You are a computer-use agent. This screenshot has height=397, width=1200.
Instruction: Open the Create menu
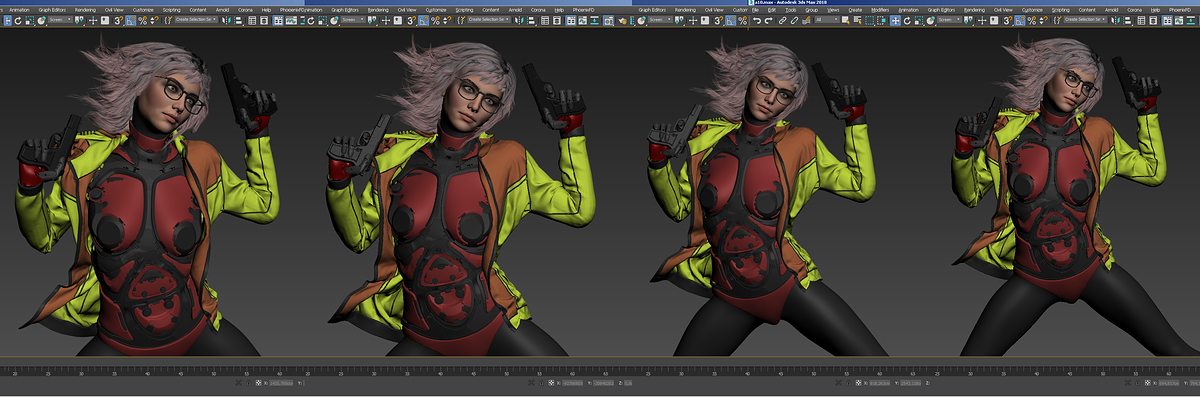[855, 10]
